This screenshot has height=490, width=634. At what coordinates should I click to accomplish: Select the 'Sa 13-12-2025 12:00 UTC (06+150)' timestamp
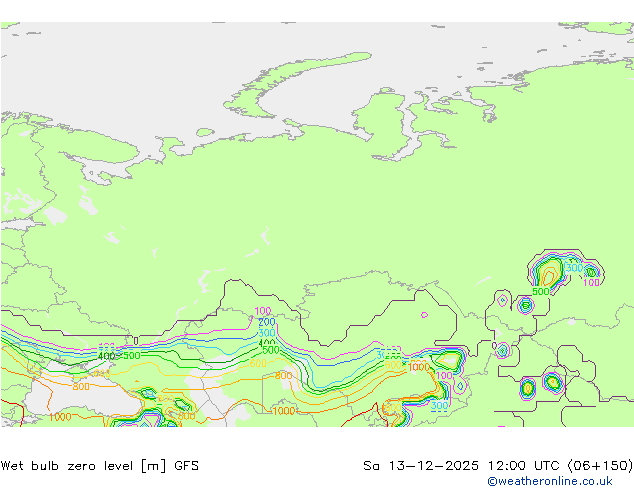pyautogui.click(x=498, y=466)
